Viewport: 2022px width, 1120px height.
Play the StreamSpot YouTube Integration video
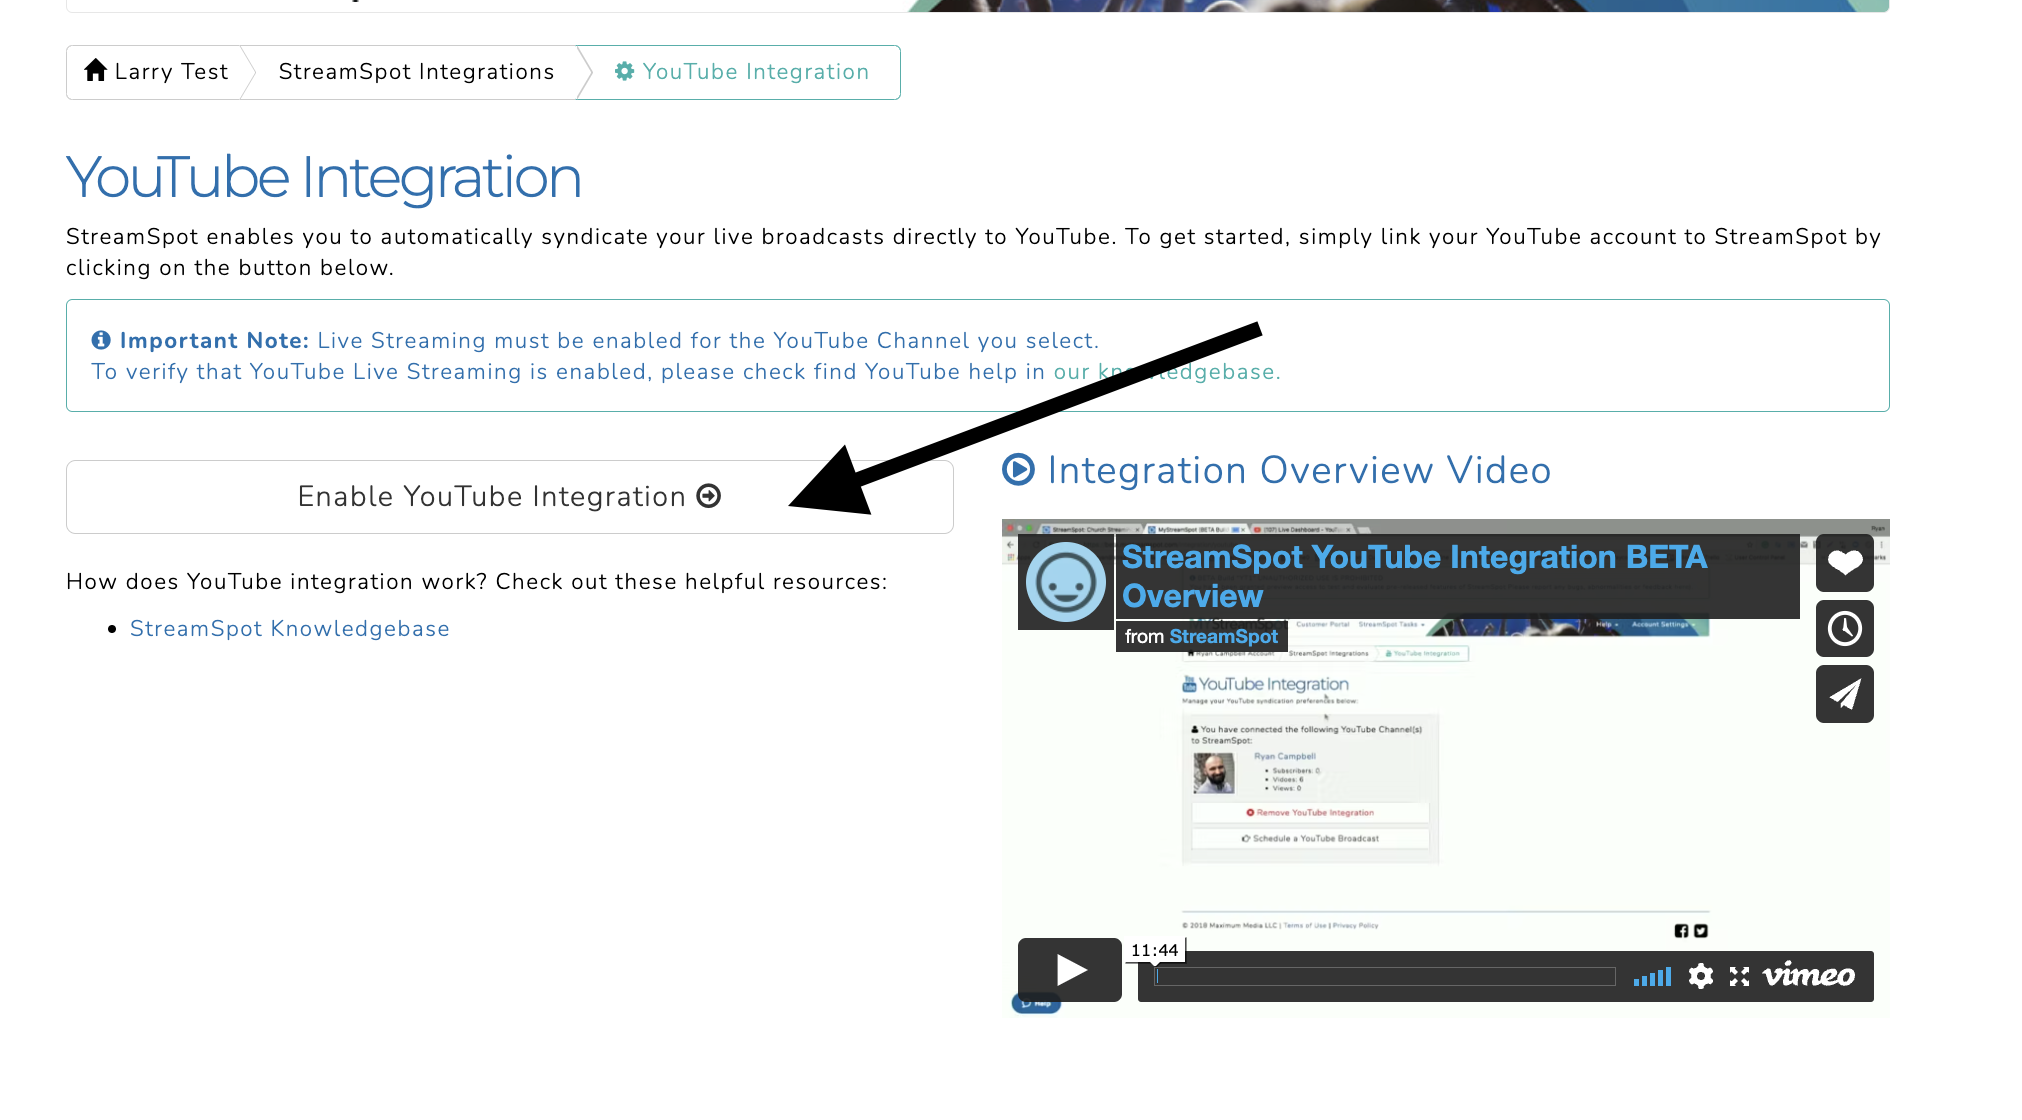1068,969
